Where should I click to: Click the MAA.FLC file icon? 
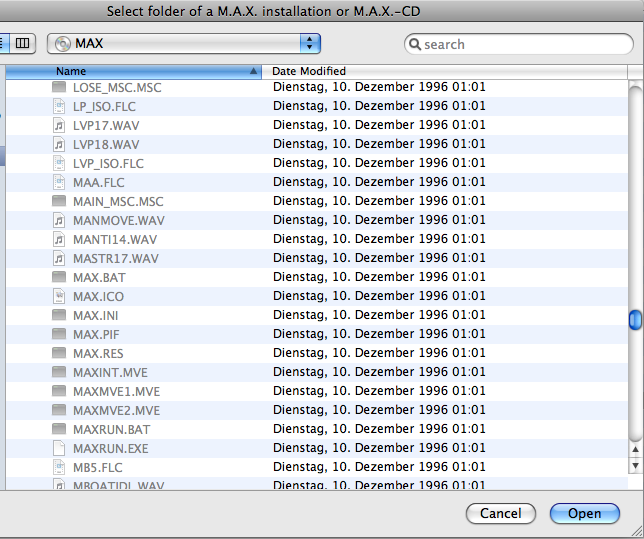tap(59, 182)
